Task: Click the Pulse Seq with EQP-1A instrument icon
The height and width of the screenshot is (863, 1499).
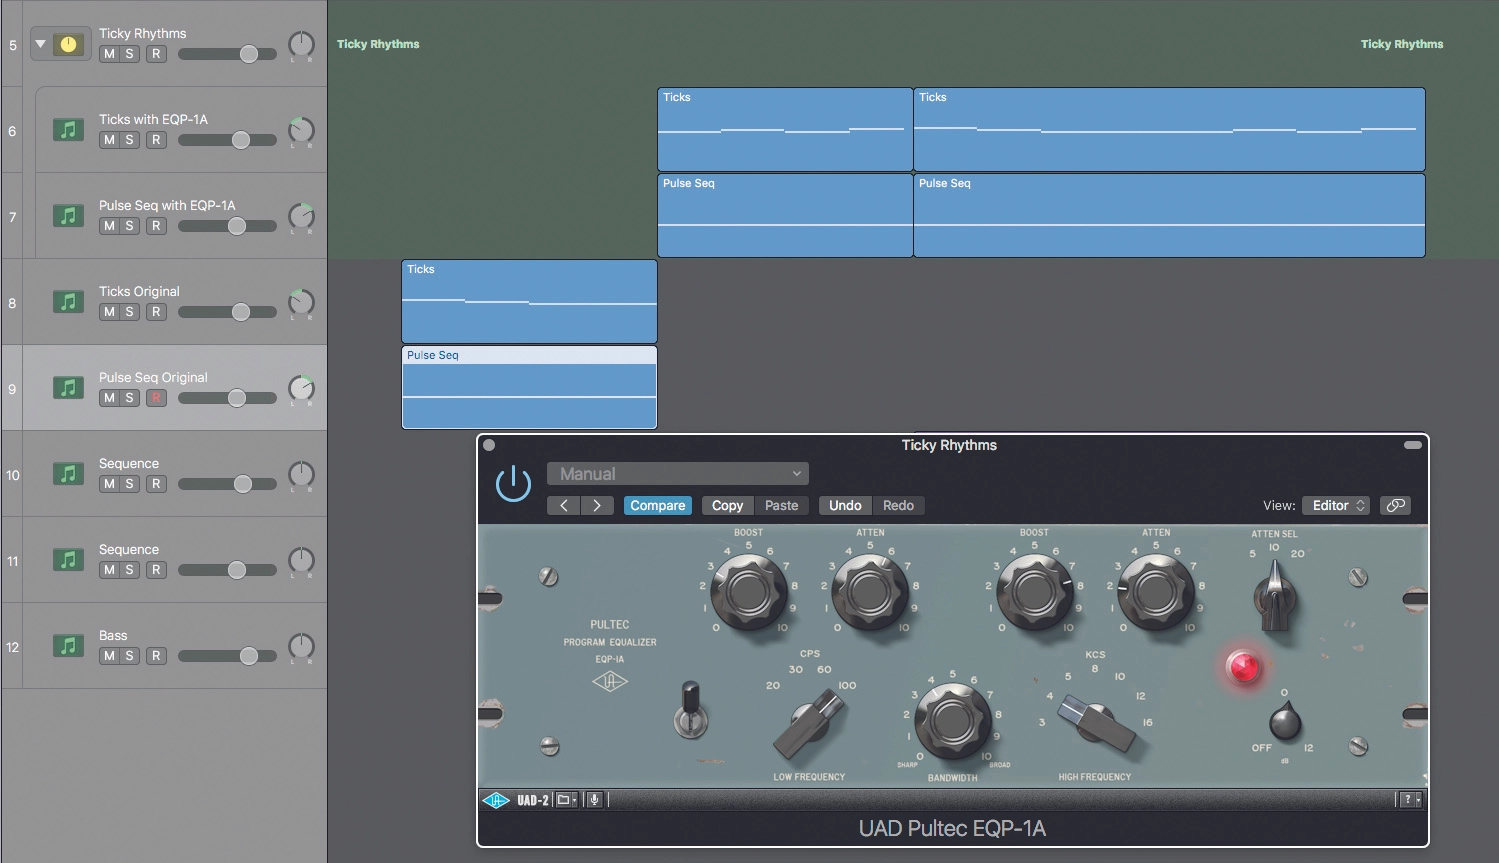Action: (x=68, y=216)
